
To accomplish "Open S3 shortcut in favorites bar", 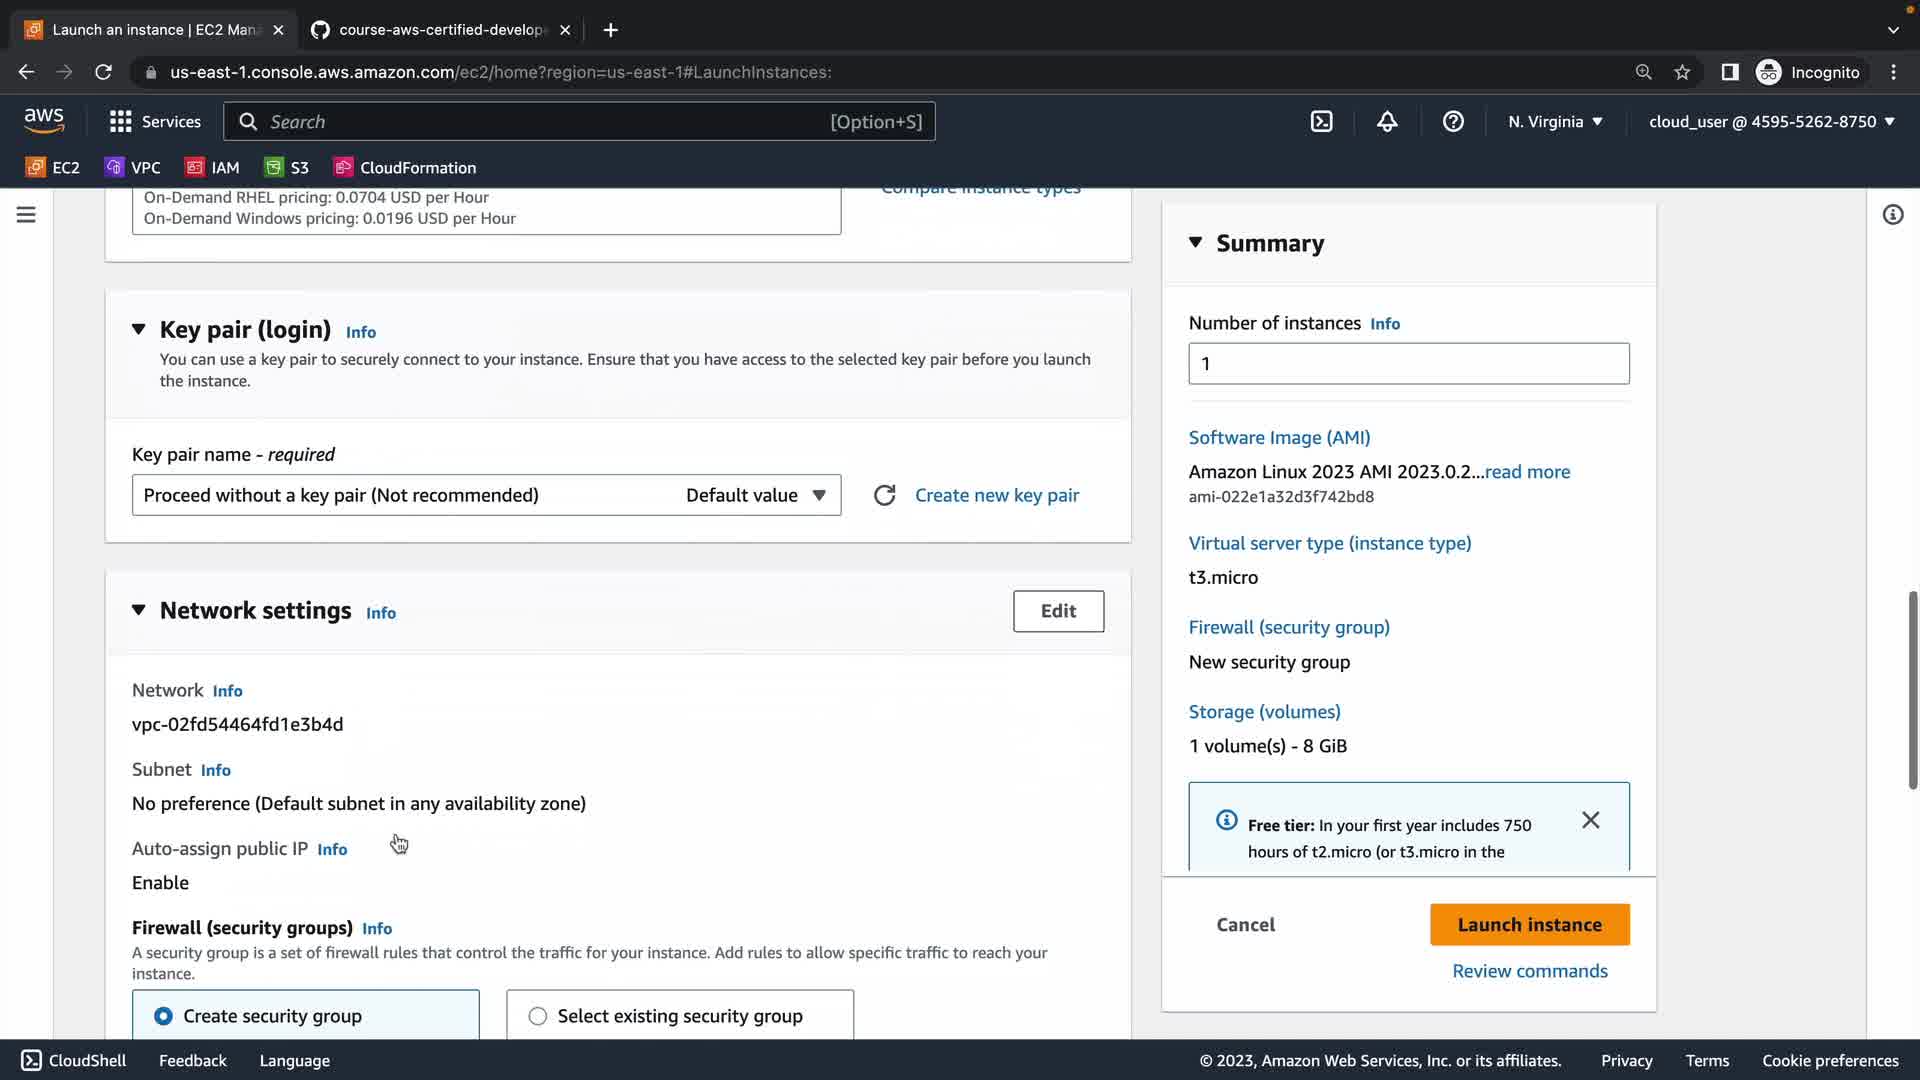I will 287,168.
